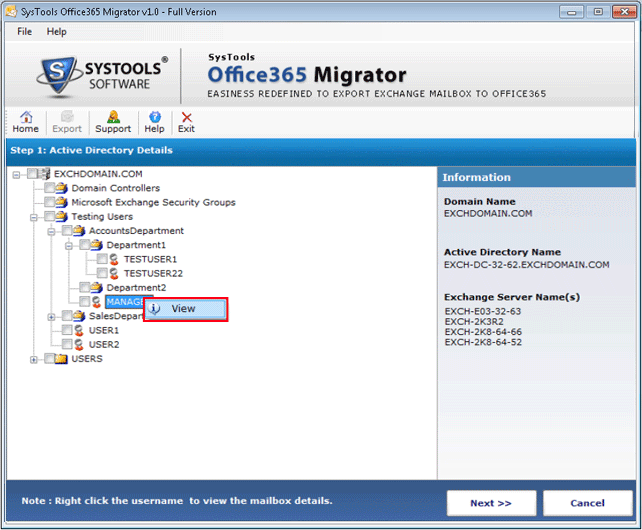Viewport: 642px width, 530px height.
Task: Choose View from the context menu
Action: click(185, 309)
